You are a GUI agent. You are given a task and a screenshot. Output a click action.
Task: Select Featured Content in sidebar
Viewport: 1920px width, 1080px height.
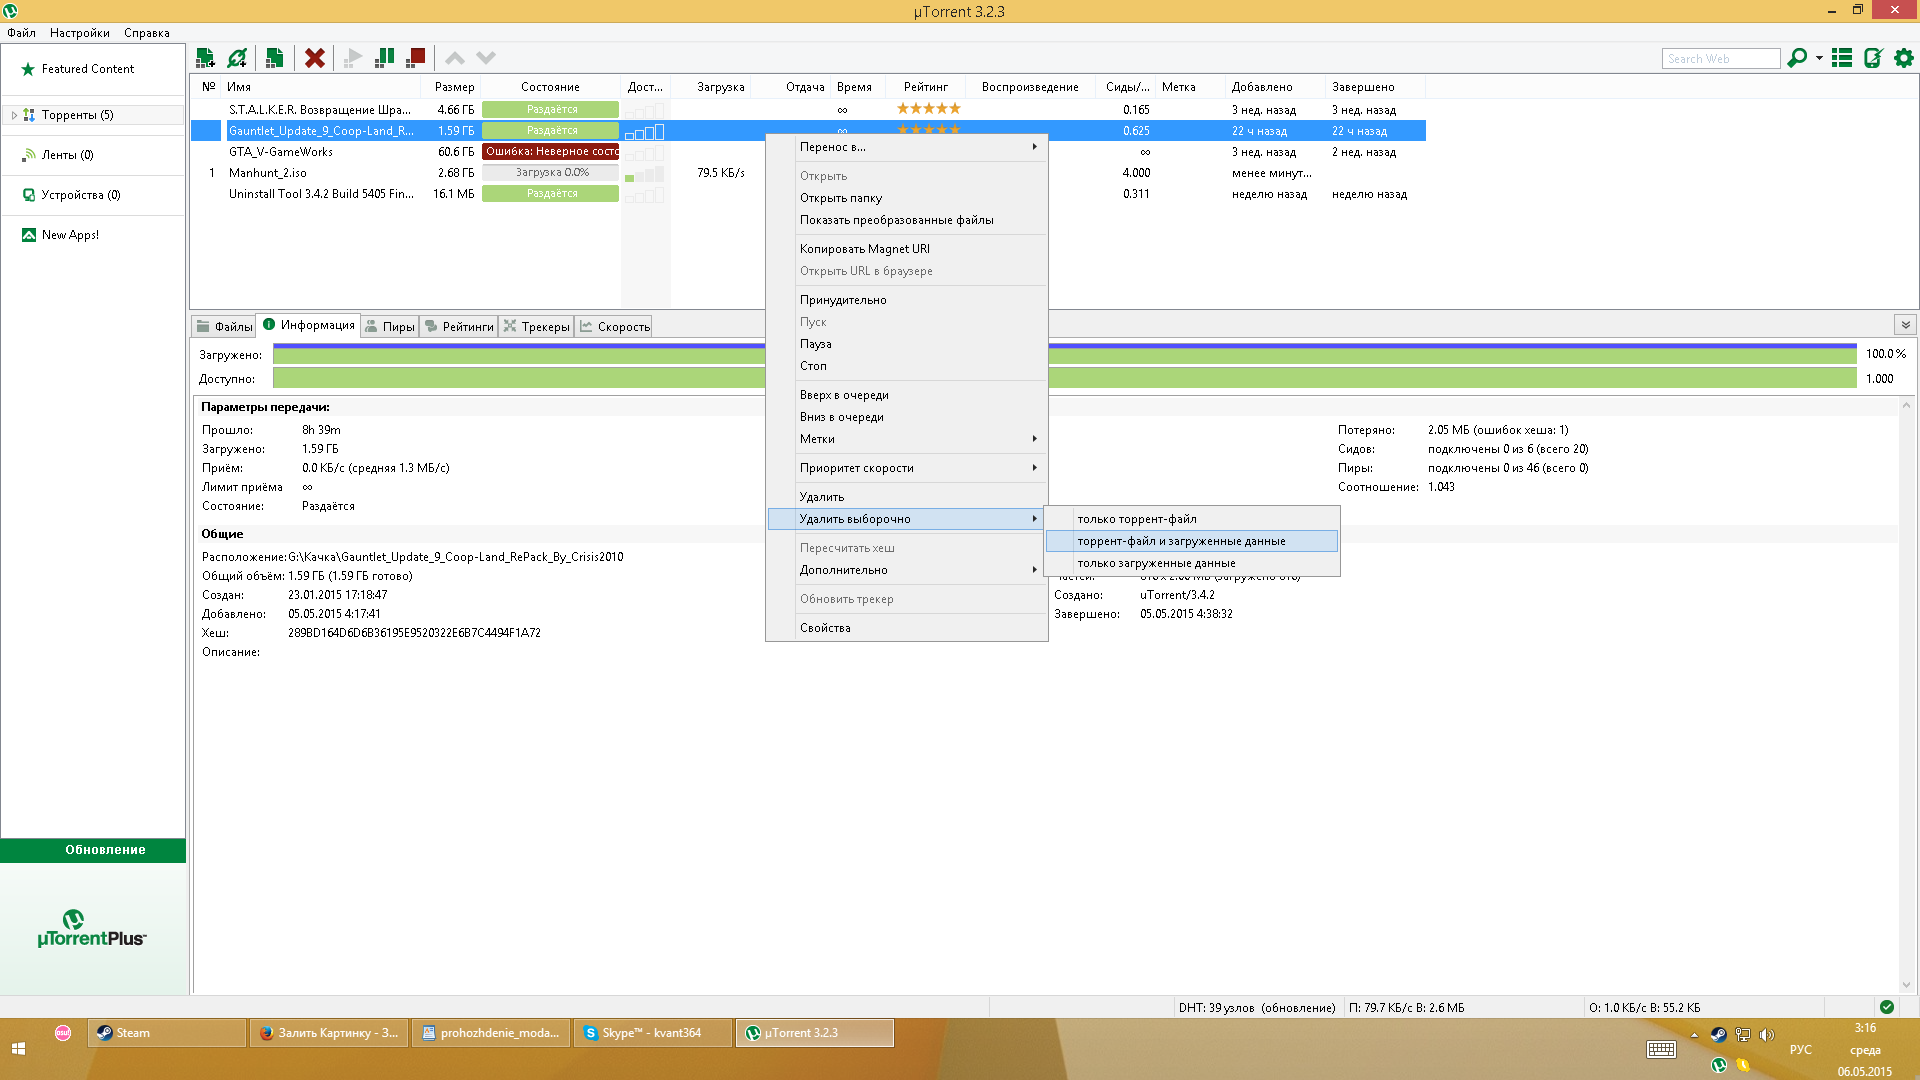click(88, 69)
